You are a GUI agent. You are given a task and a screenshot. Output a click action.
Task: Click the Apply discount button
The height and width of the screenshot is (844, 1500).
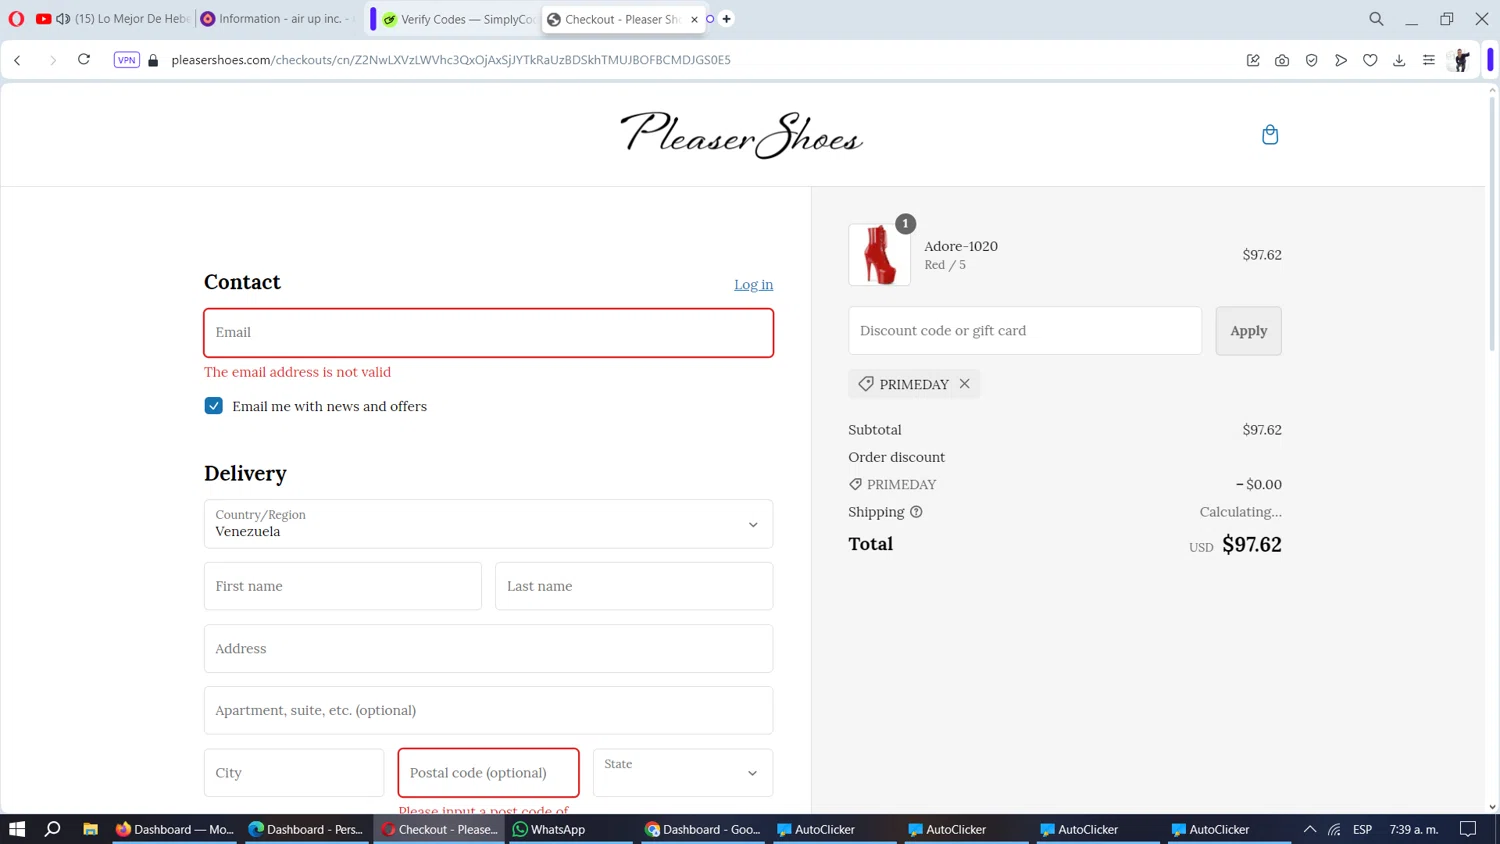1248,331
